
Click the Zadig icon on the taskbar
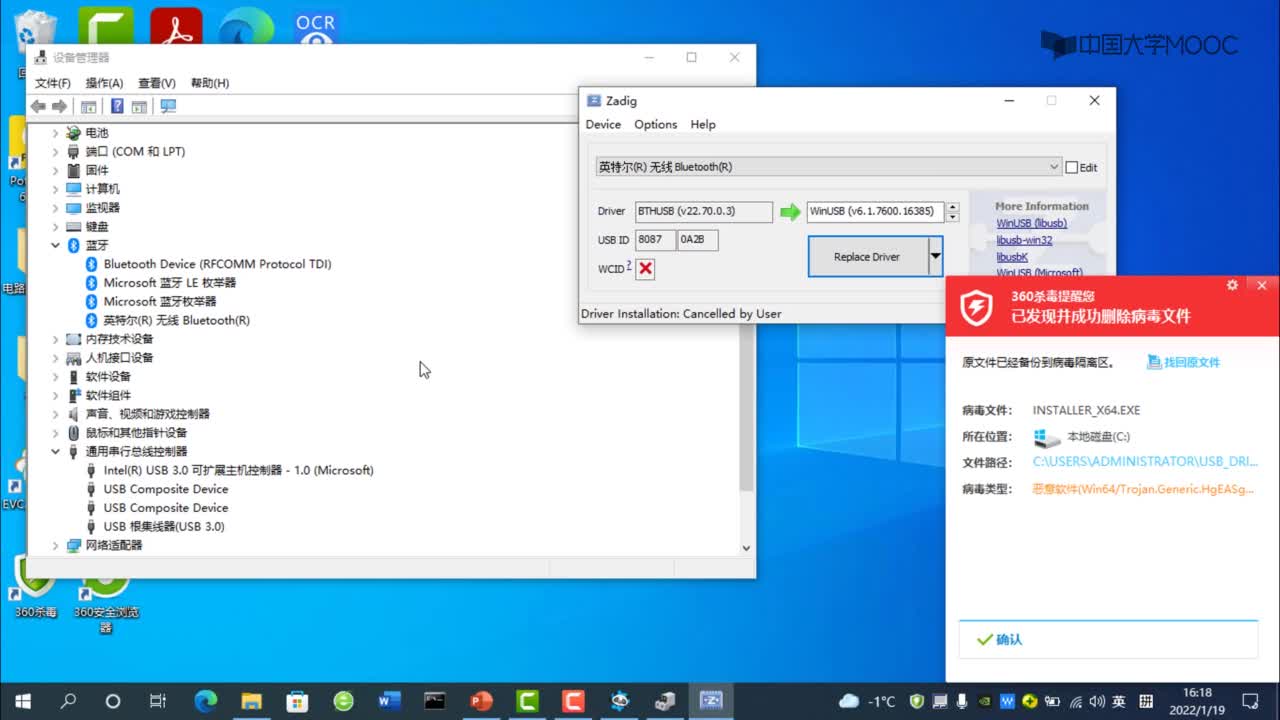711,700
